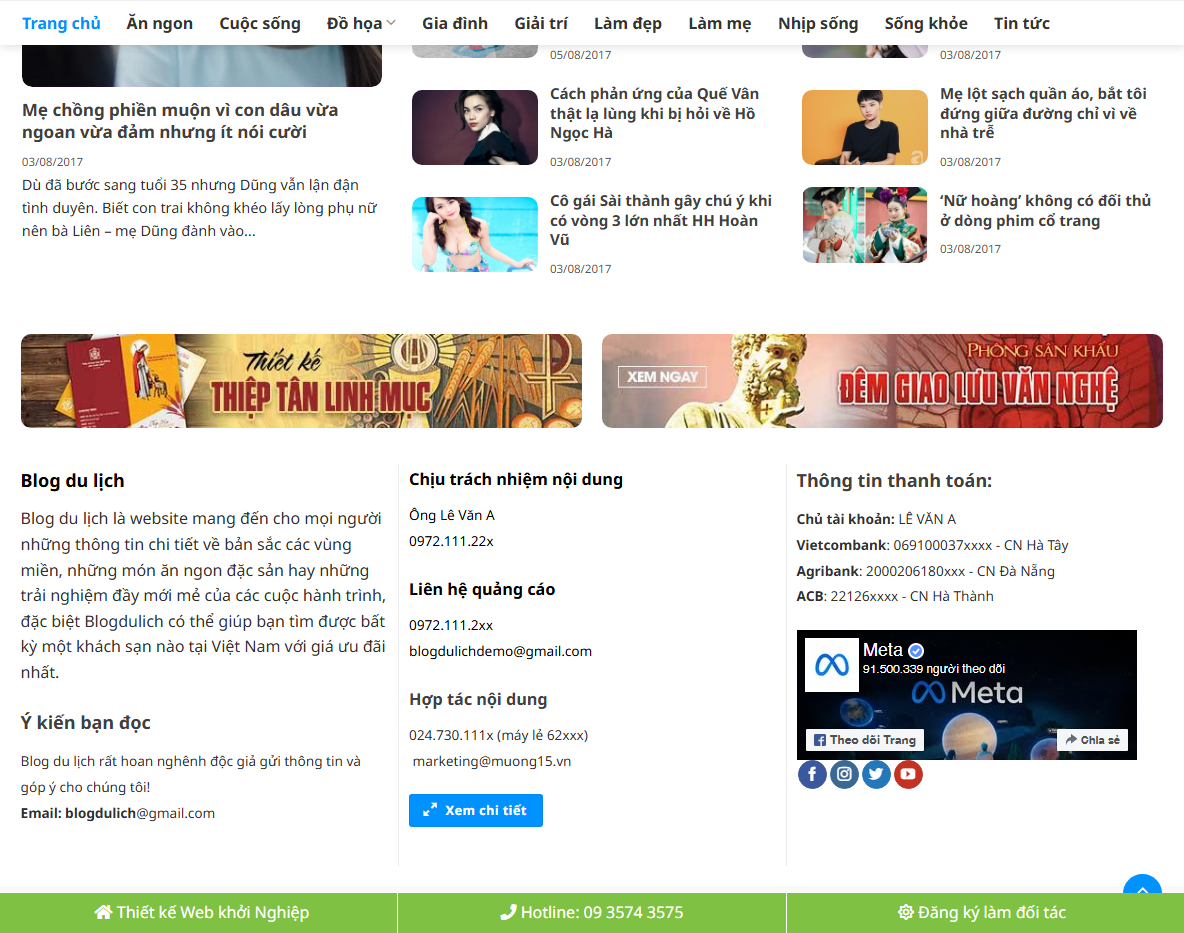The height and width of the screenshot is (933, 1184).
Task: Click the home icon next to Thiết kế Web khởi Nghiệp
Action: click(x=101, y=912)
